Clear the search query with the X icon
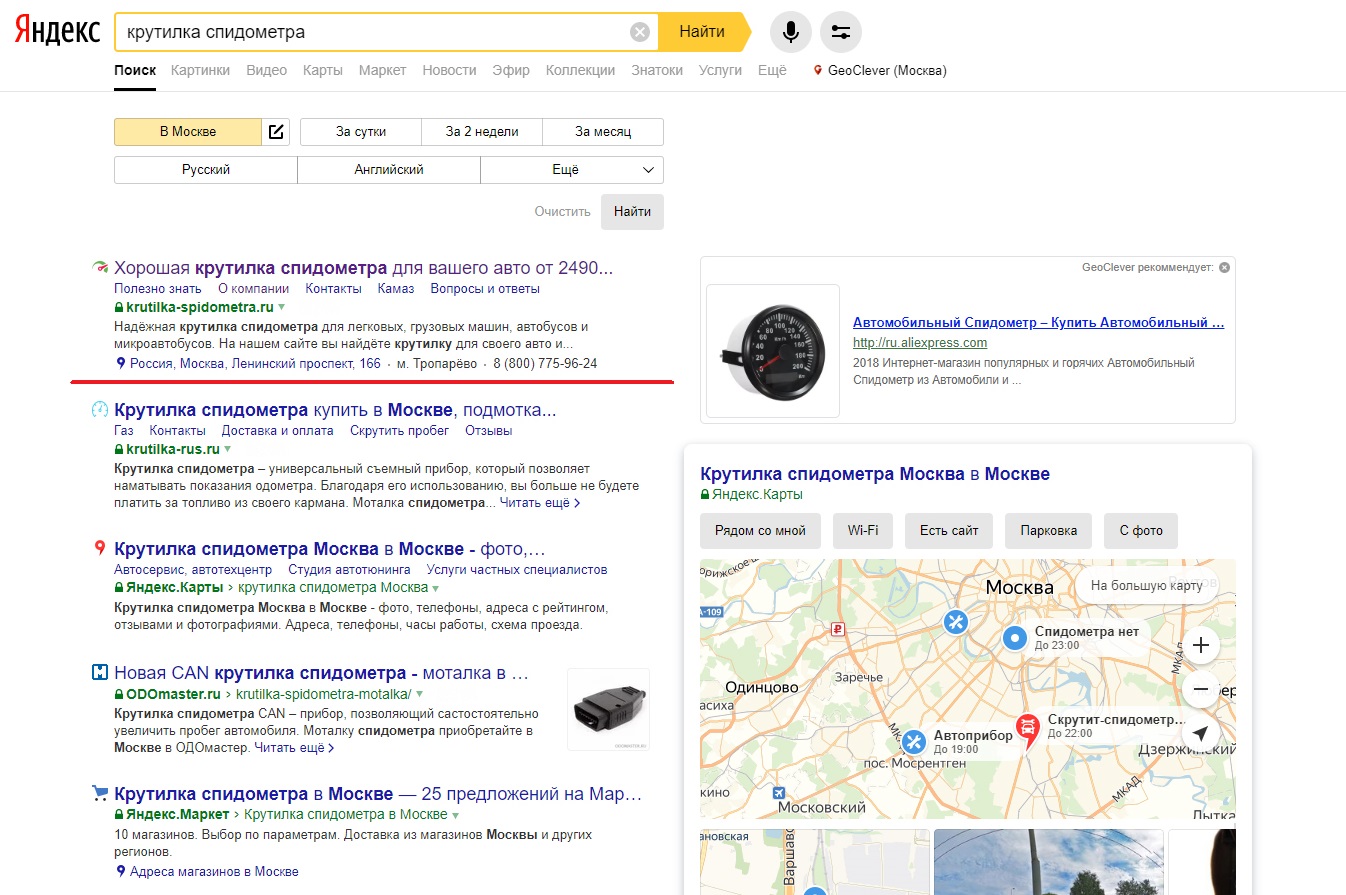This screenshot has width=1346, height=895. [x=640, y=32]
